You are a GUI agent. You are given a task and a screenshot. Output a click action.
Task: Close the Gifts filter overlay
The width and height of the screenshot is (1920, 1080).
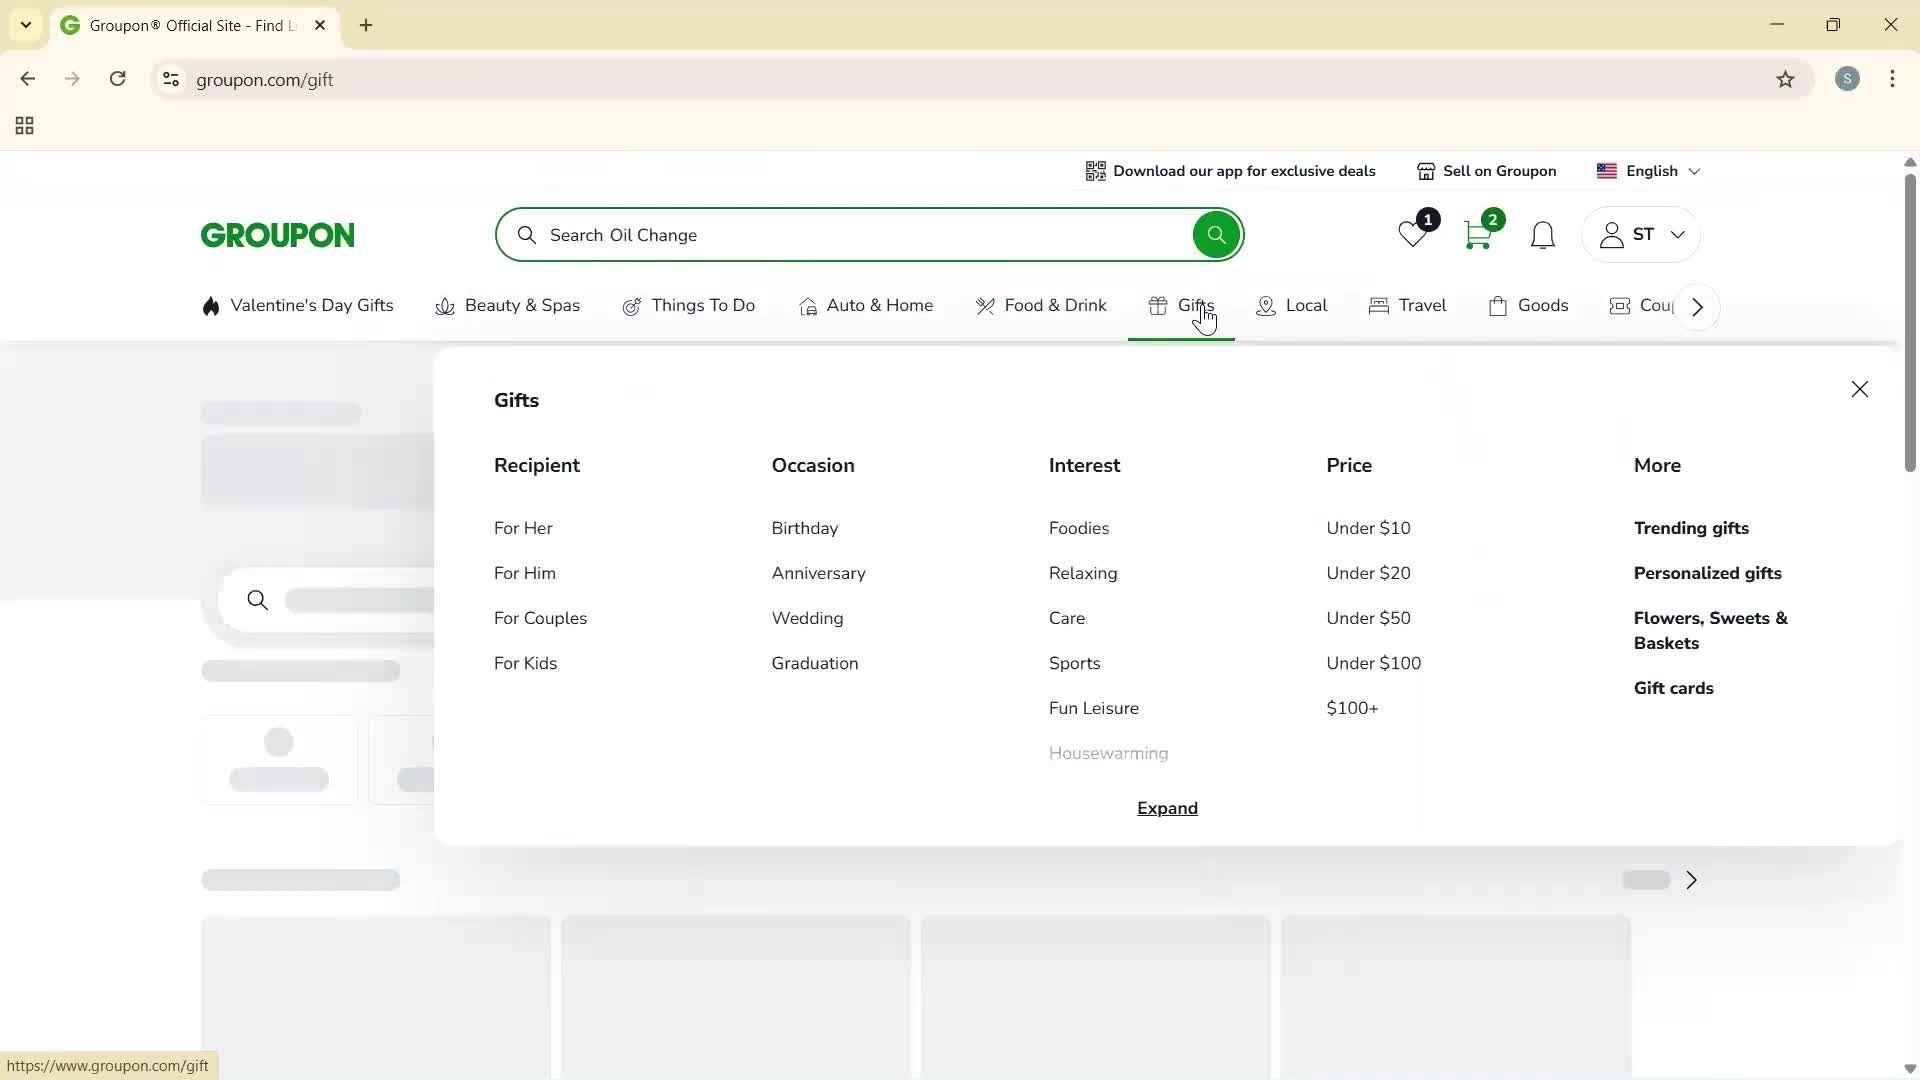coord(1859,389)
